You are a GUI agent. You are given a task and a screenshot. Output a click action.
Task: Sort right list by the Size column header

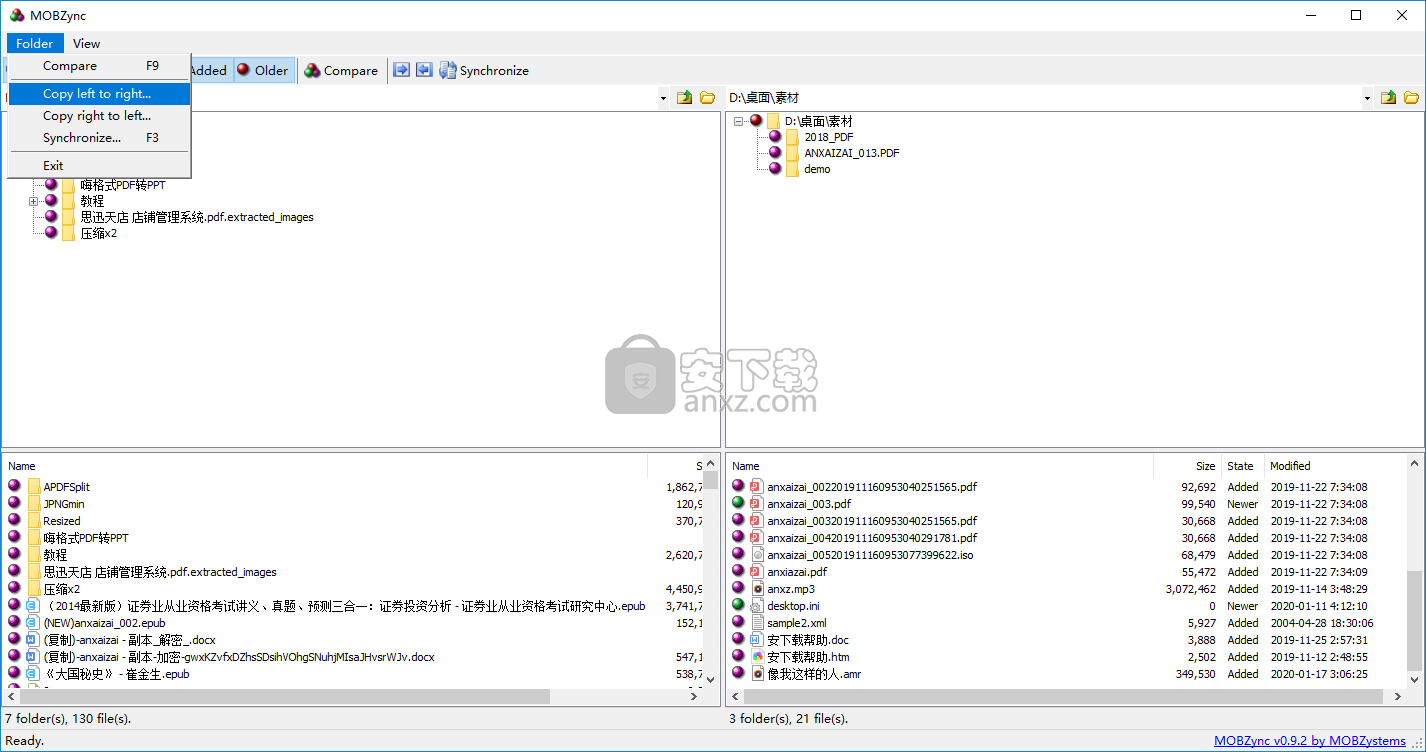tap(1187, 466)
